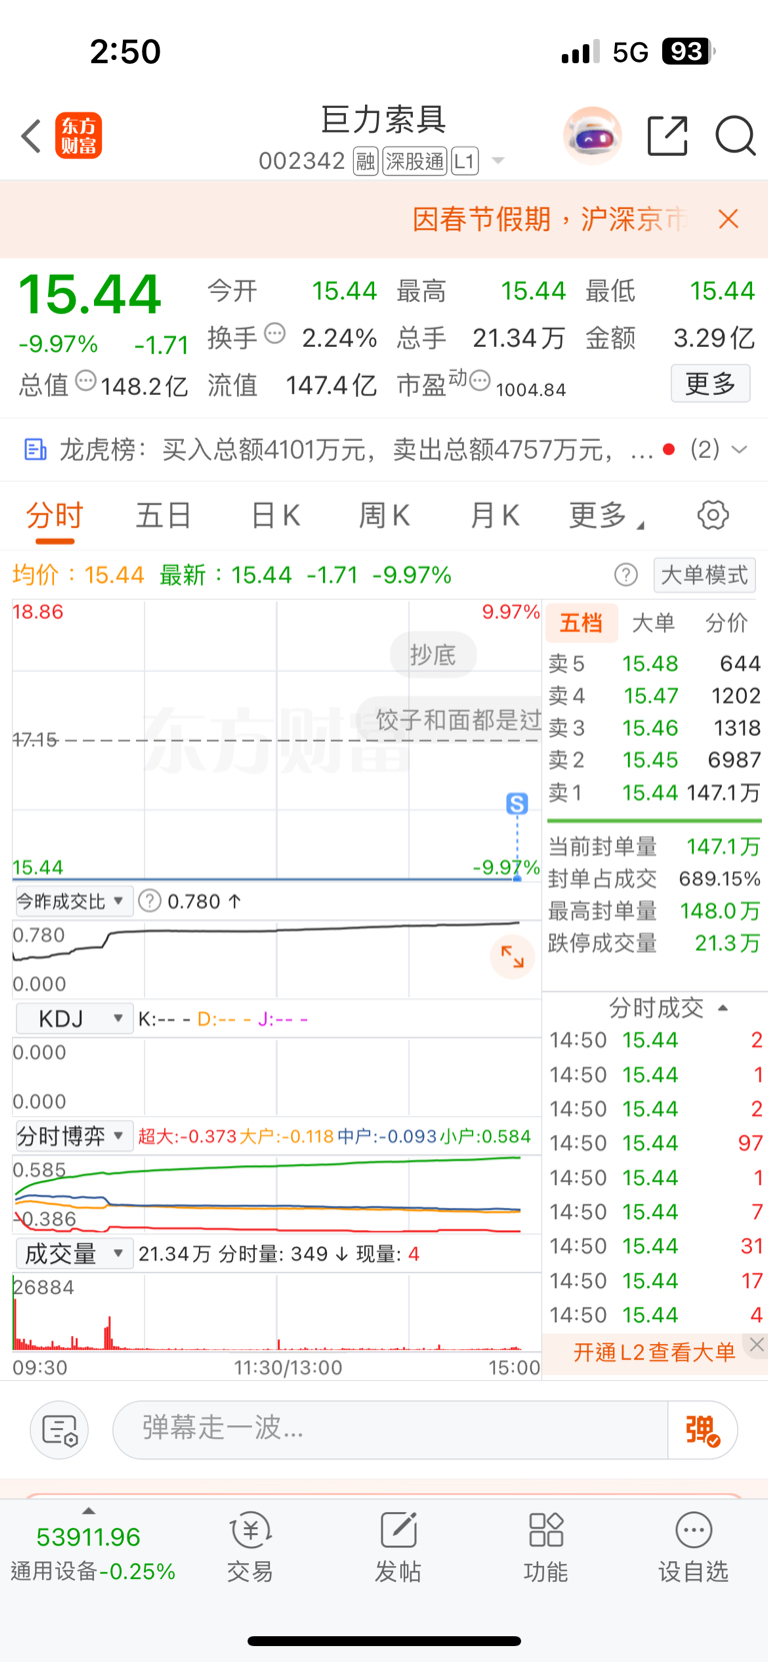The width and height of the screenshot is (768, 1663).
Task: Tap the 换手 info icon
Action: click(275, 333)
